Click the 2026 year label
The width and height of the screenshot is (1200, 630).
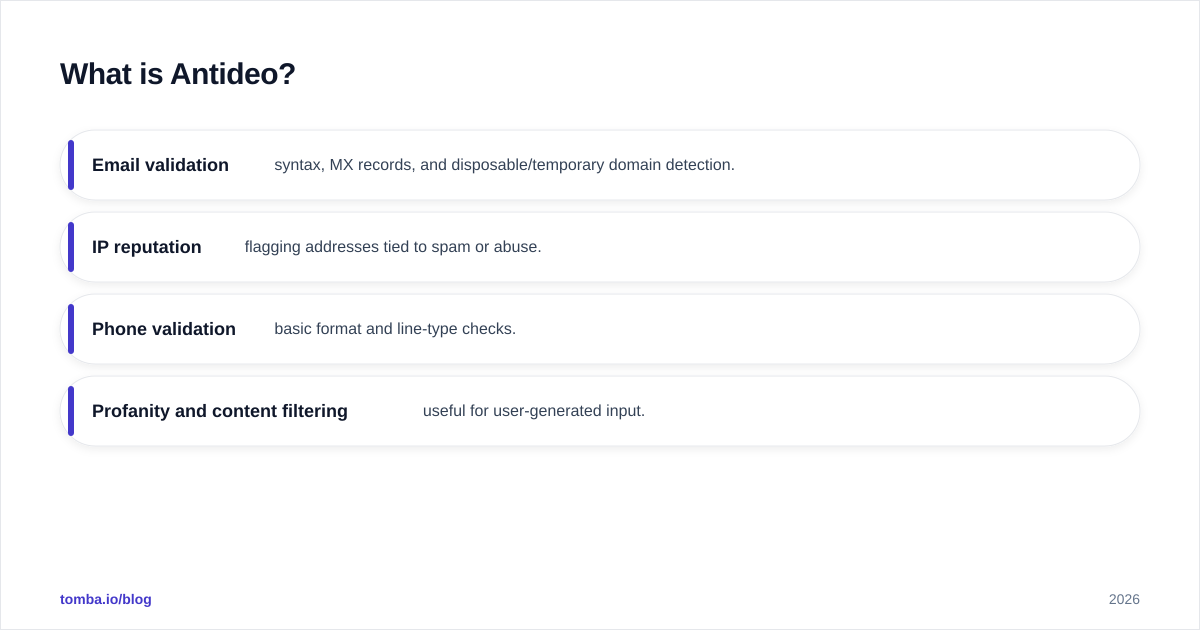1124,599
